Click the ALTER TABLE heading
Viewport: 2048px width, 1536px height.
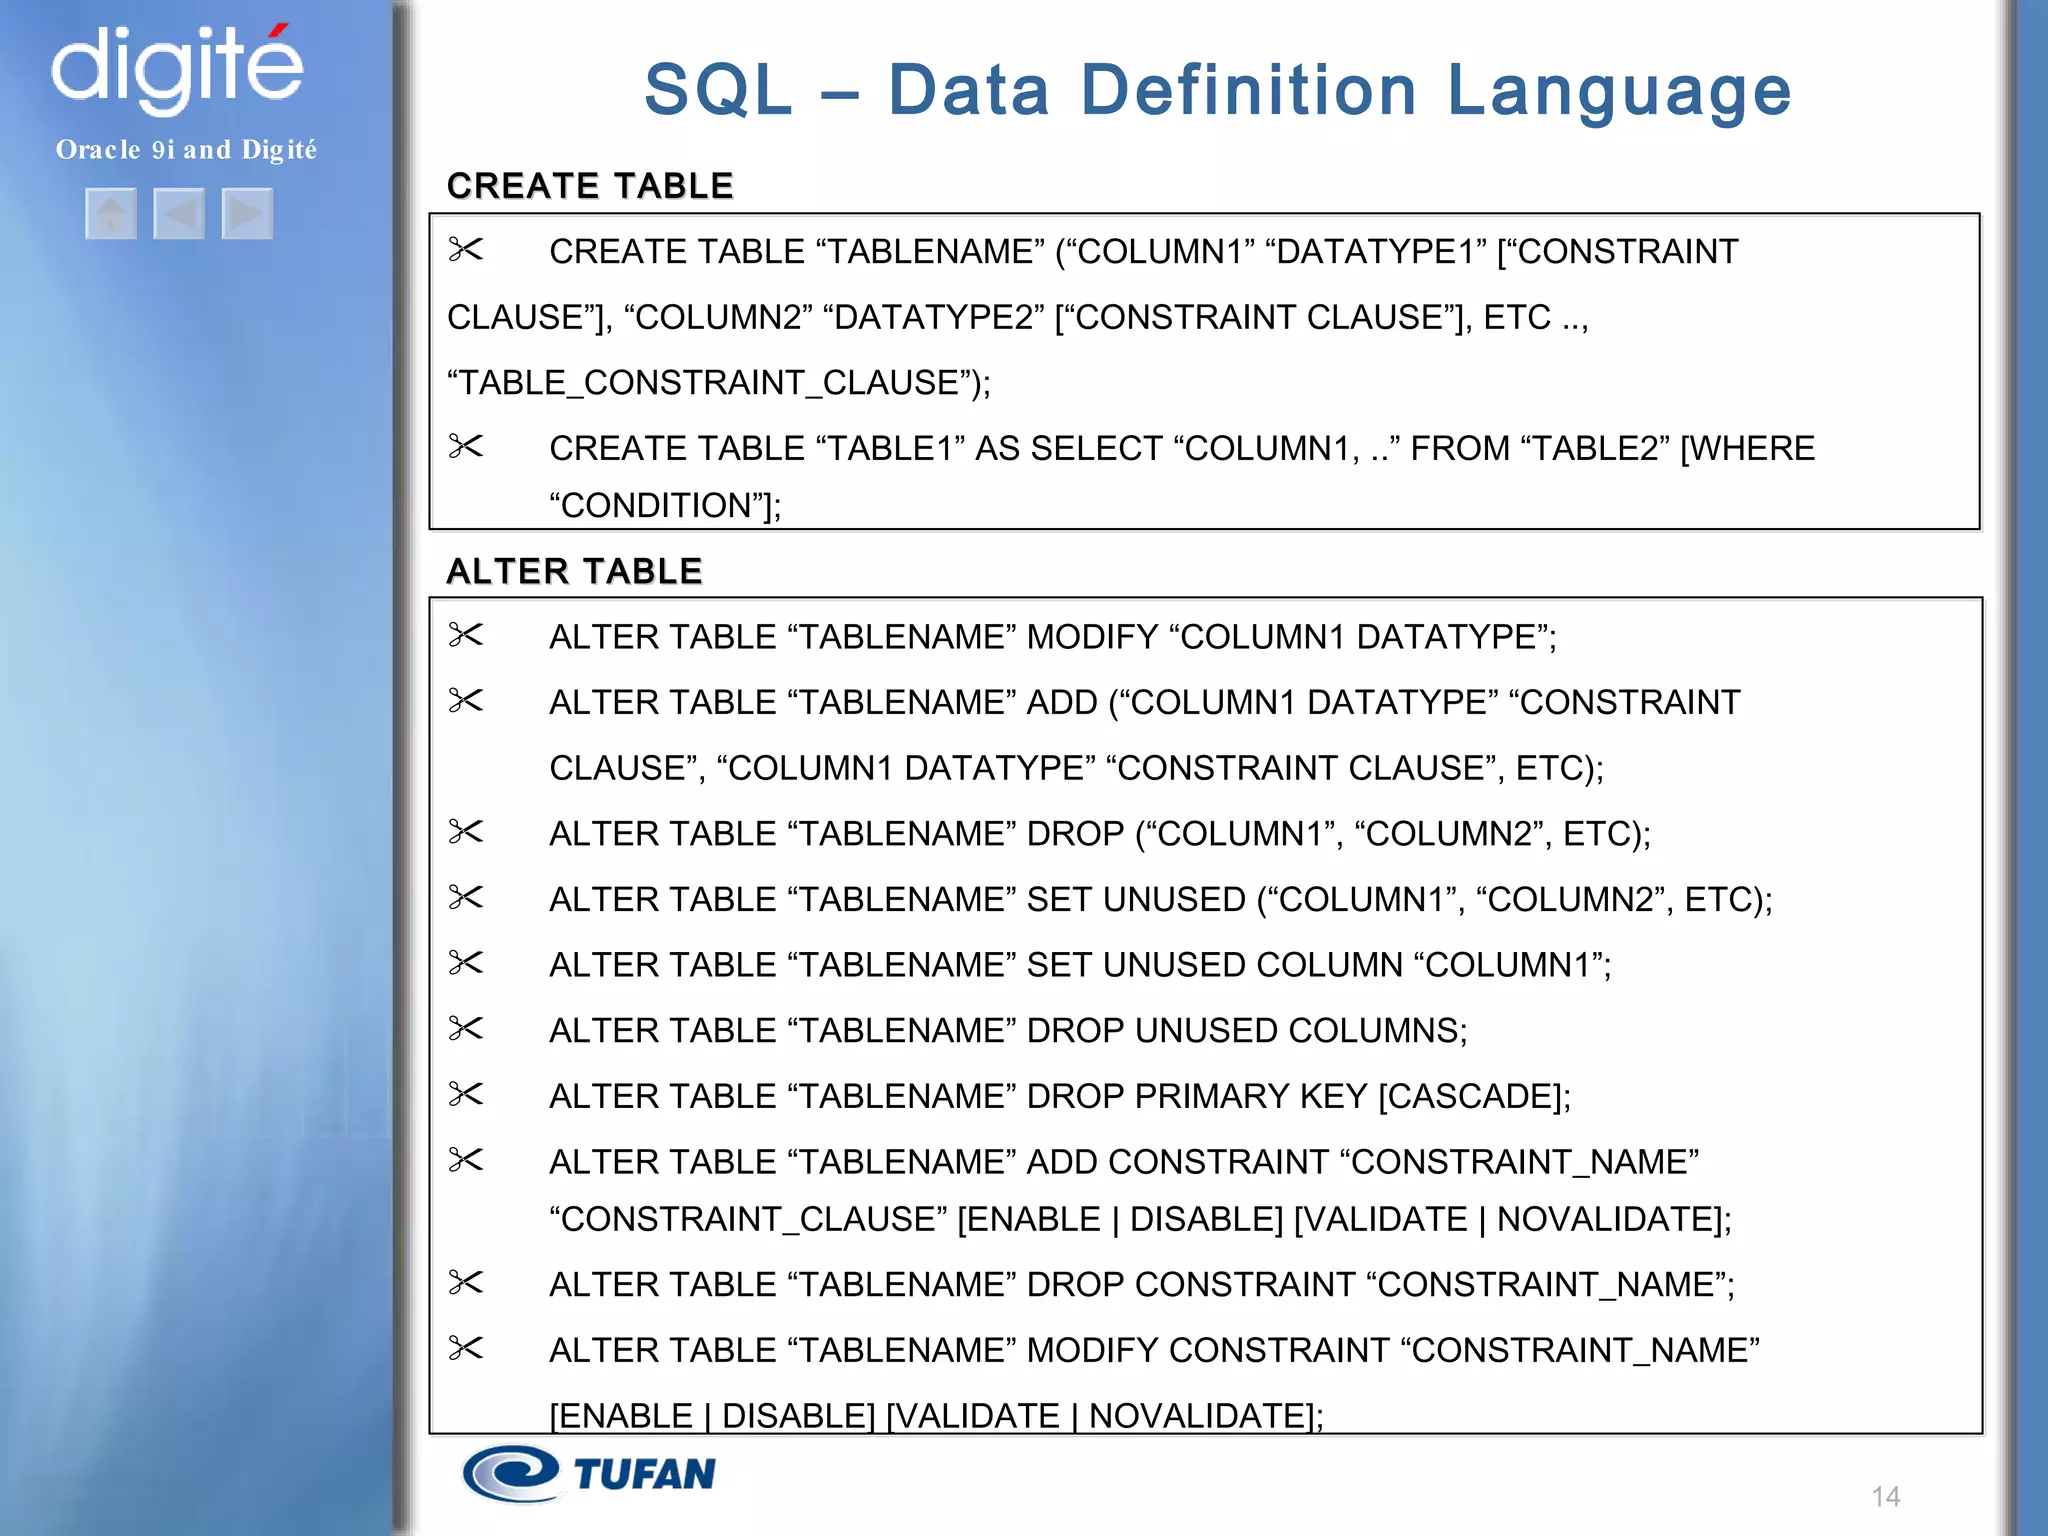[575, 571]
